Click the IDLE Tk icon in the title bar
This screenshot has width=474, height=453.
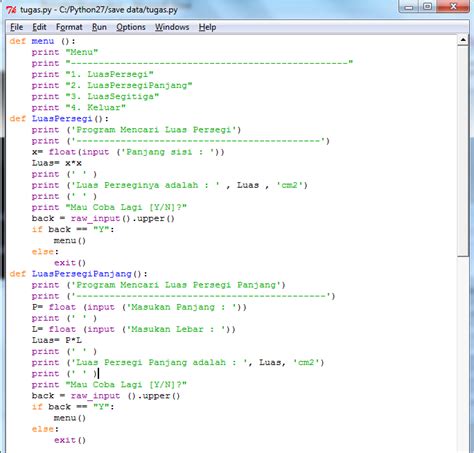11,10
